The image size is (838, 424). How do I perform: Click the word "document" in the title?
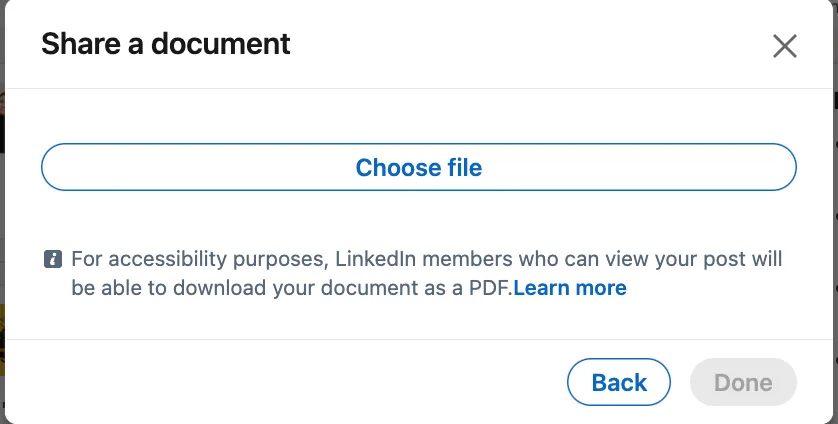pyautogui.click(x=221, y=44)
